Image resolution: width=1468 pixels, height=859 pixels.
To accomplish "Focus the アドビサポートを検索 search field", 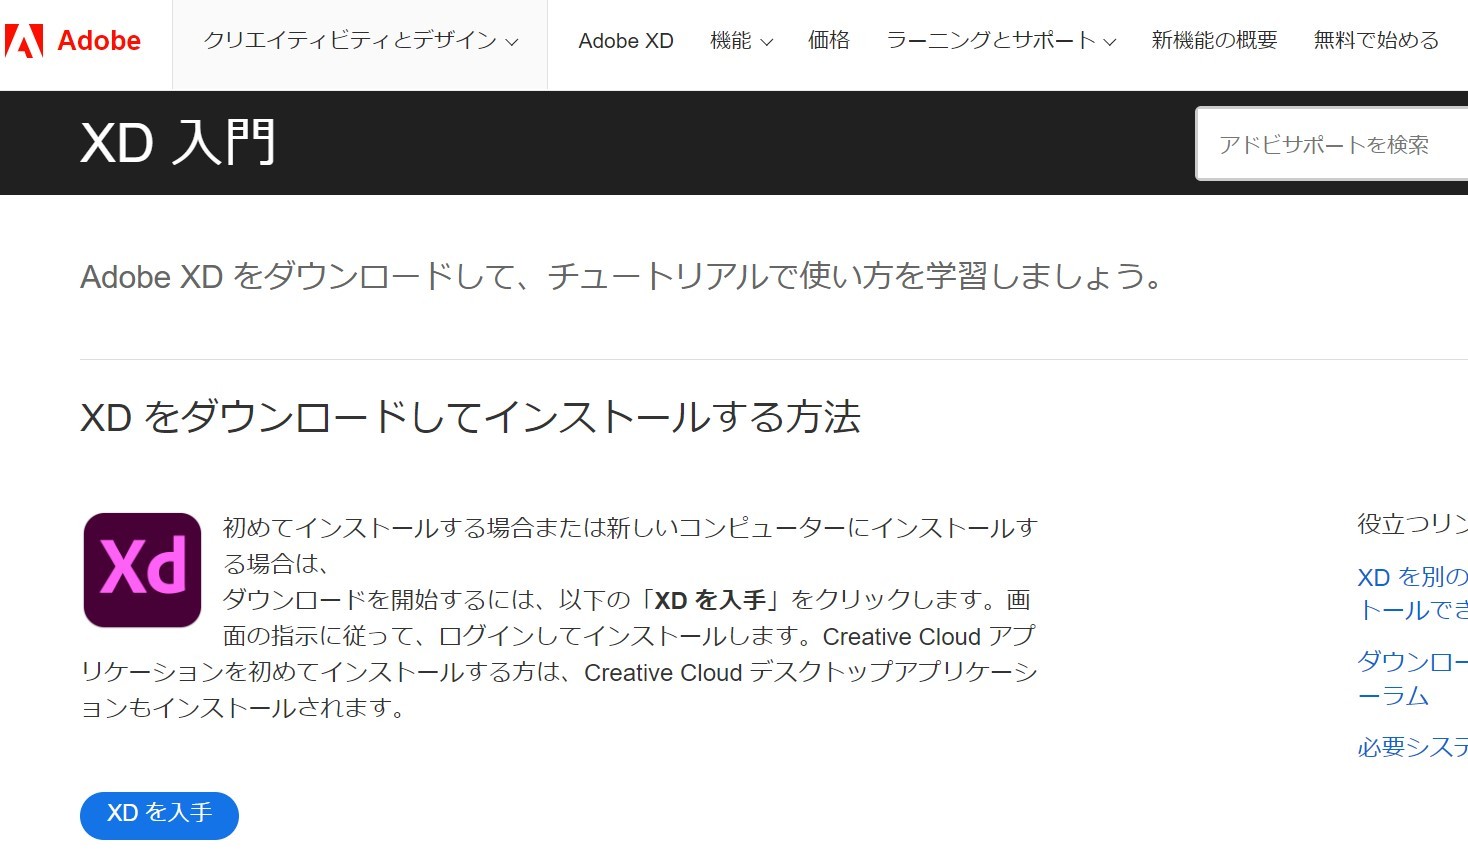I will coord(1332,144).
